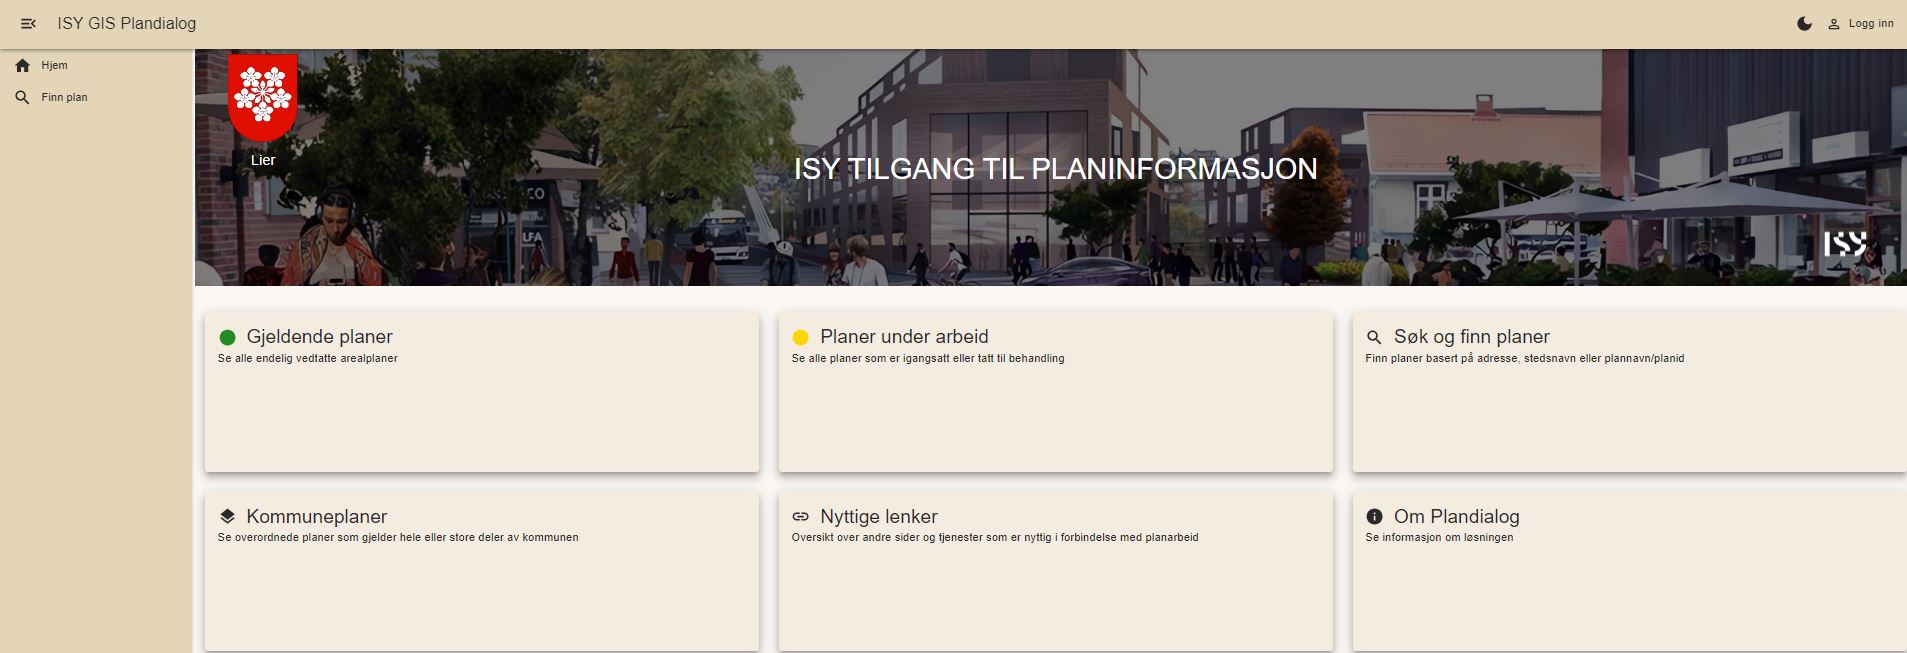Click the Finn plan magnifier icon
Screen dimensions: 1907x653
[x=22, y=97]
